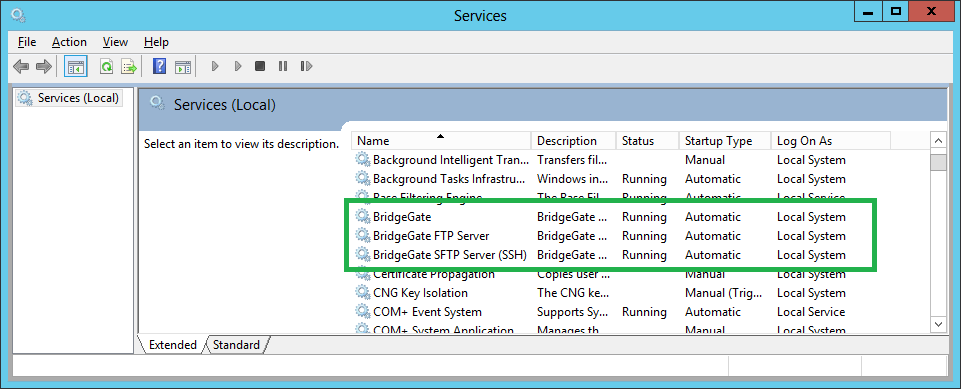Sort by the Startup Type column header
The image size is (961, 389).
[x=725, y=141]
